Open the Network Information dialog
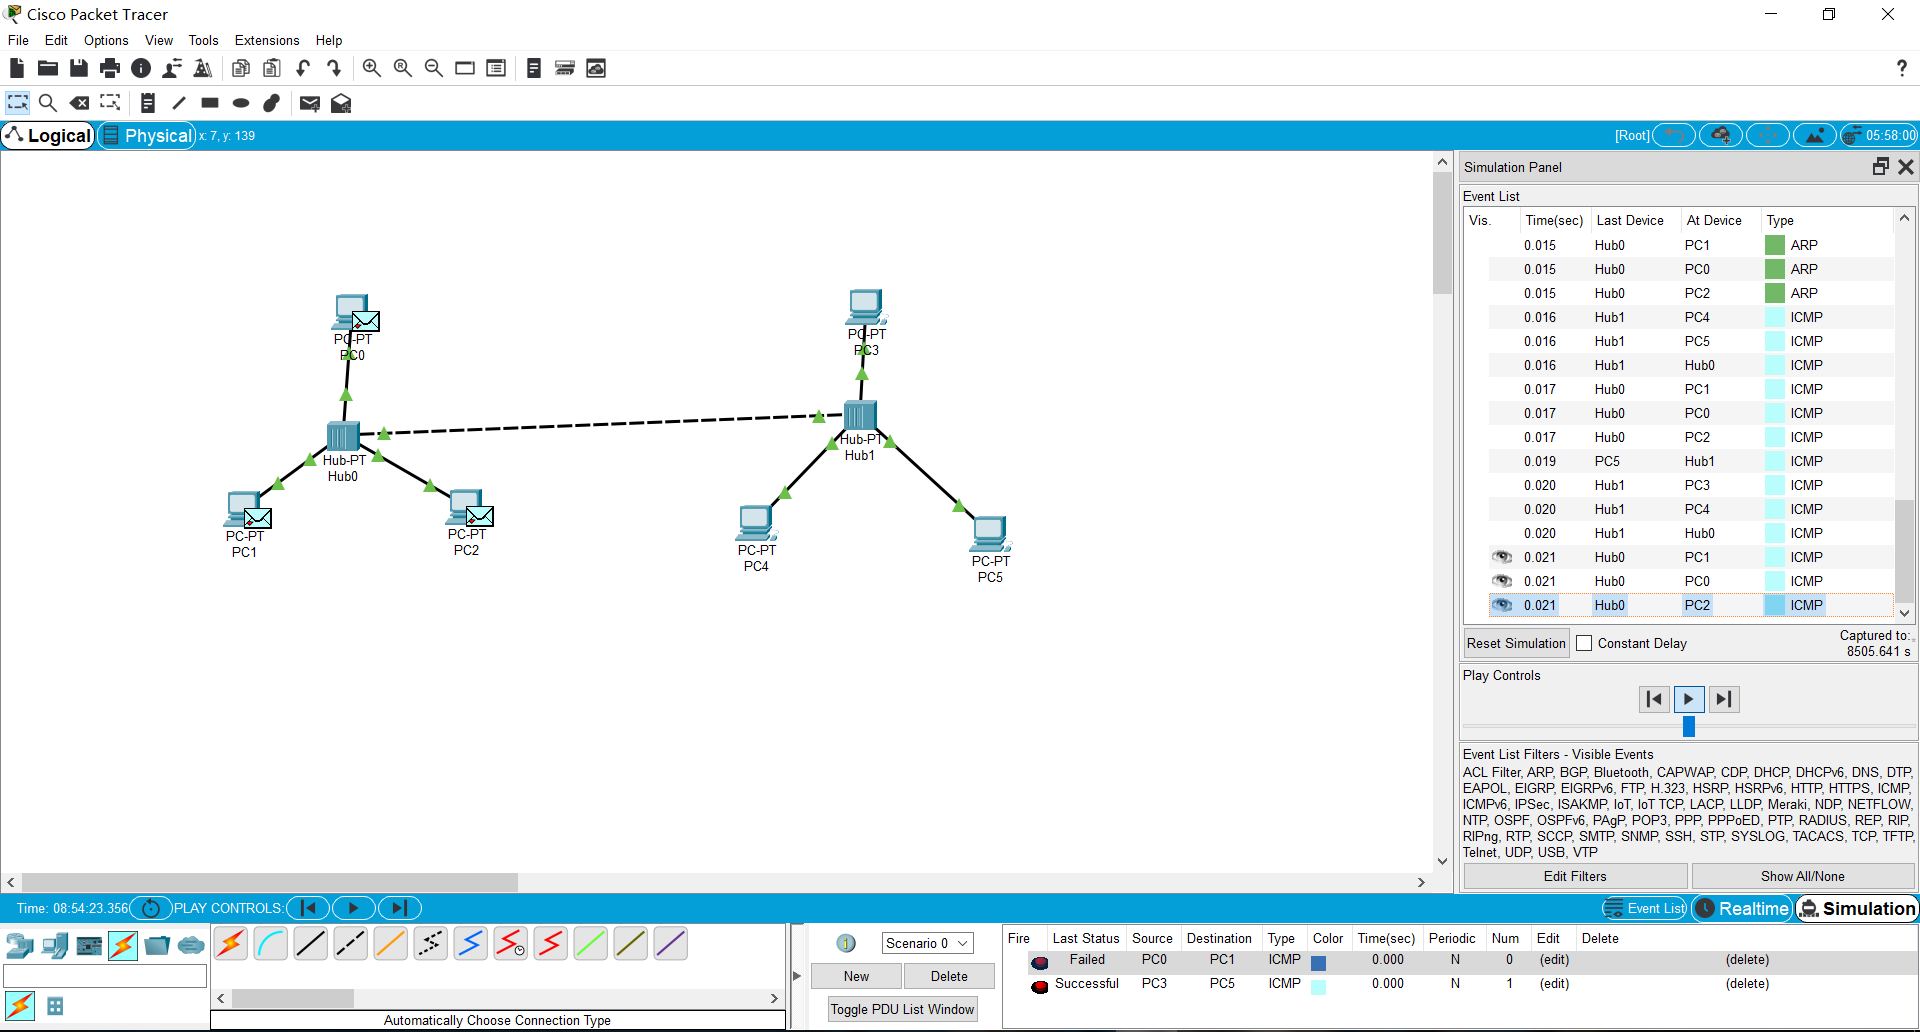This screenshot has height=1032, width=1920. [140, 68]
